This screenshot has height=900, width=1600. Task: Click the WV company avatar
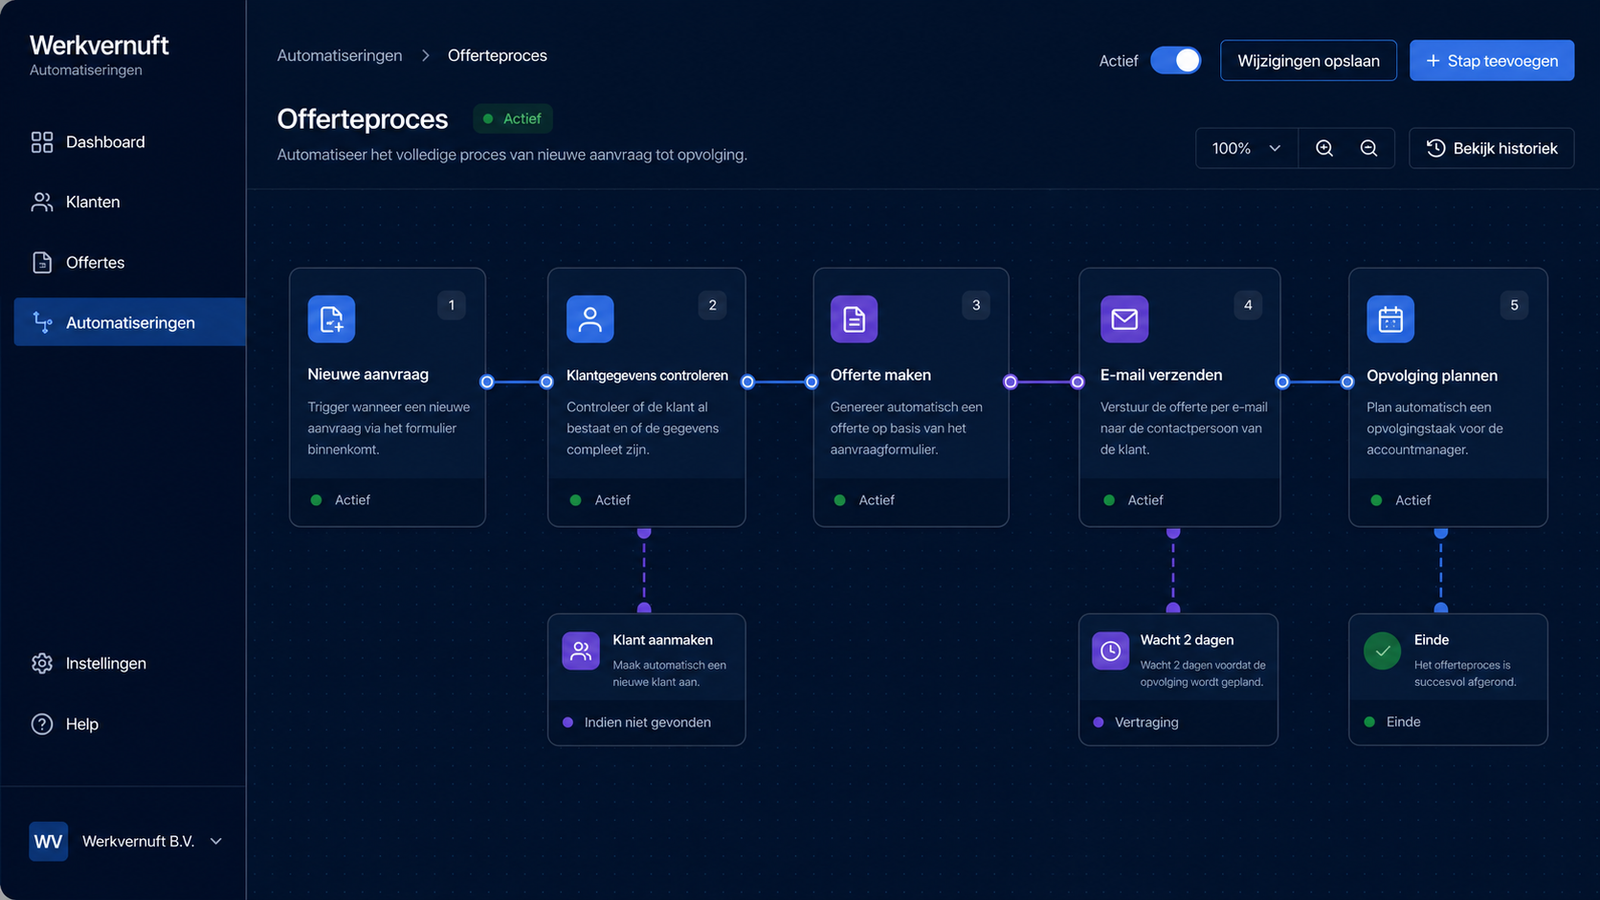click(49, 841)
